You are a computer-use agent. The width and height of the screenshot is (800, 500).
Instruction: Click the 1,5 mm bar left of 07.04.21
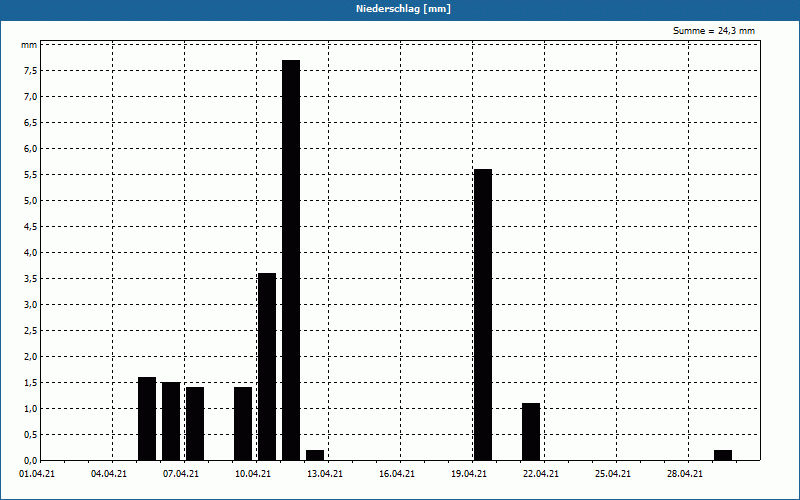point(171,421)
